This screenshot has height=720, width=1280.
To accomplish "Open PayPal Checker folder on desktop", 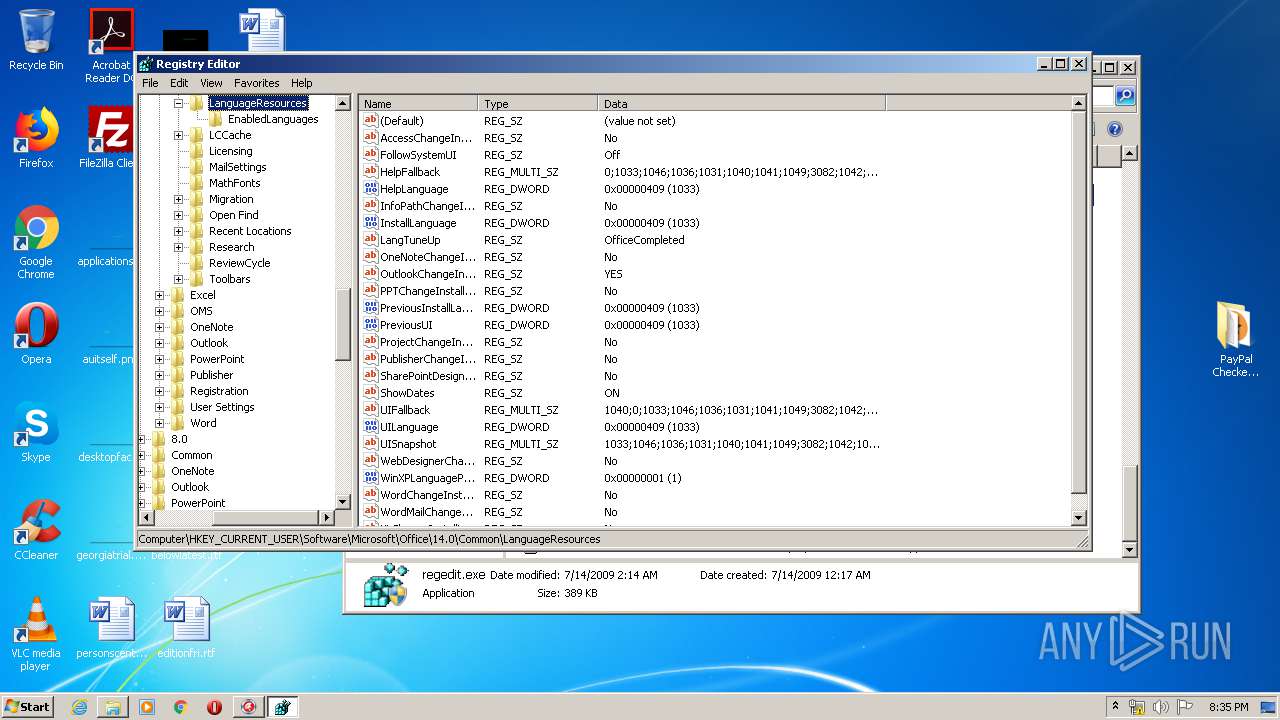I will point(1235,340).
